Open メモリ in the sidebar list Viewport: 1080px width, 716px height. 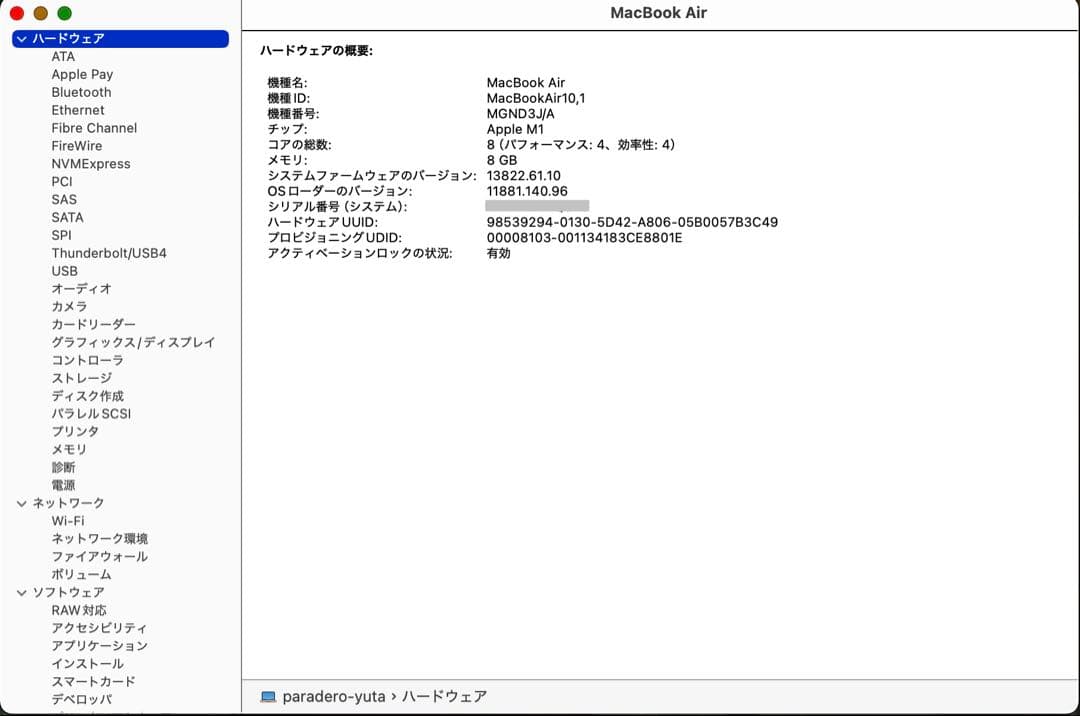69,450
